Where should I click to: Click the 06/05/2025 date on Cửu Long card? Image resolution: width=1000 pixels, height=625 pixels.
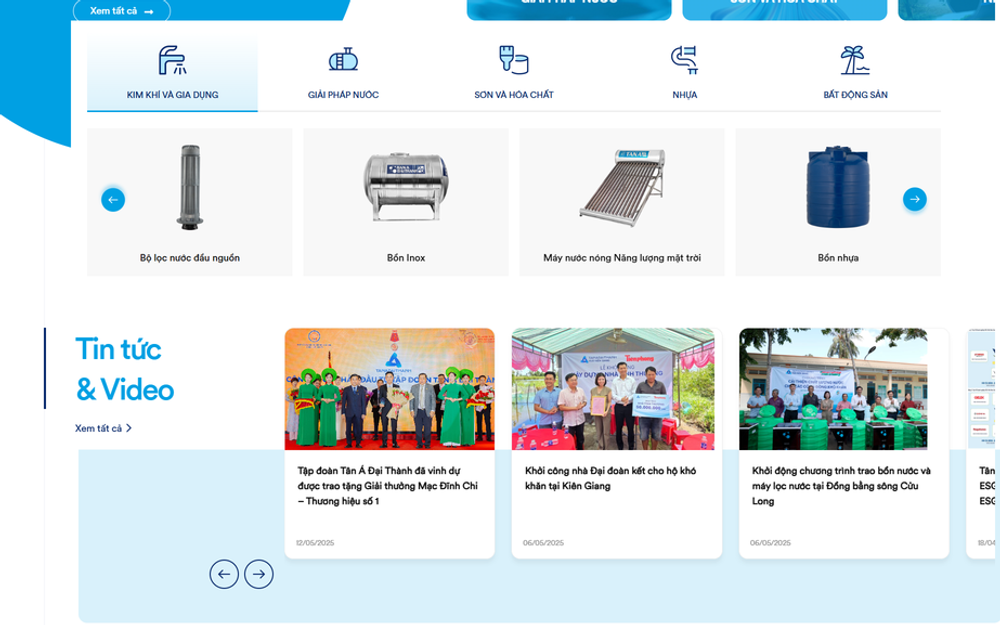pyautogui.click(x=770, y=543)
